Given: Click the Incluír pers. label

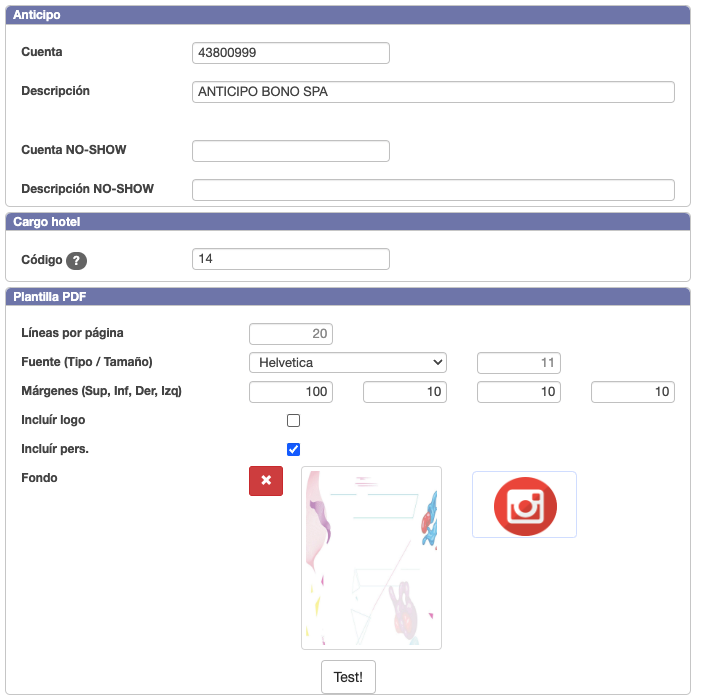Looking at the screenshot, I should tap(55, 449).
